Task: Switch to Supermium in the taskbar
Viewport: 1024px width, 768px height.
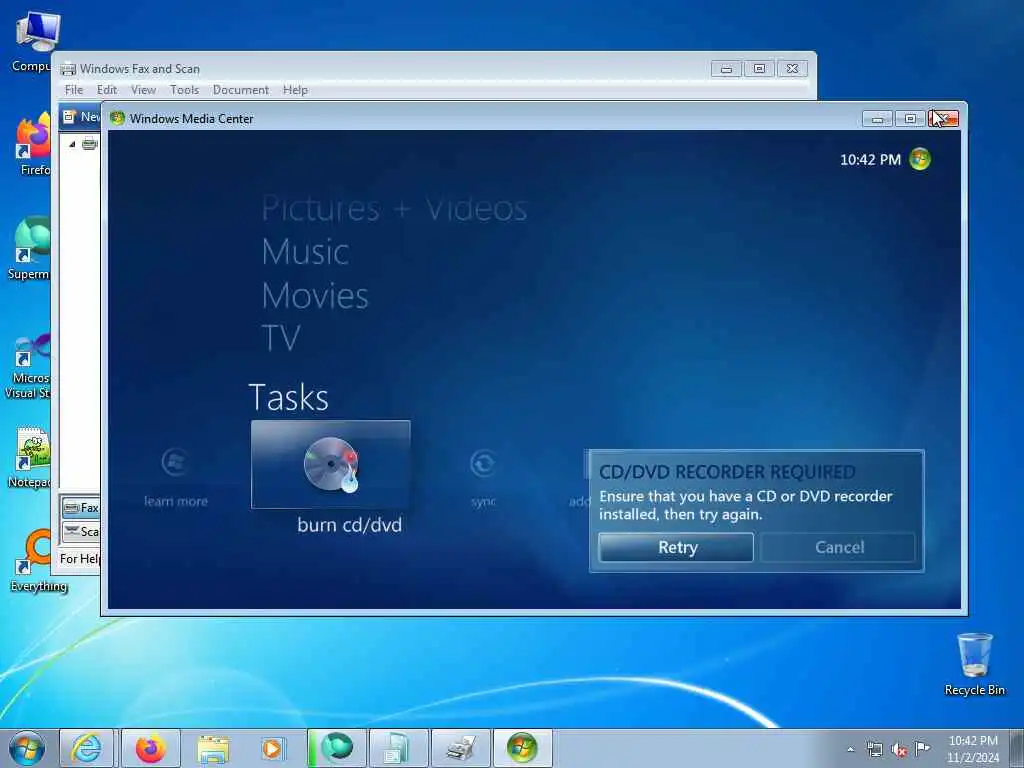Action: pyautogui.click(x=336, y=748)
